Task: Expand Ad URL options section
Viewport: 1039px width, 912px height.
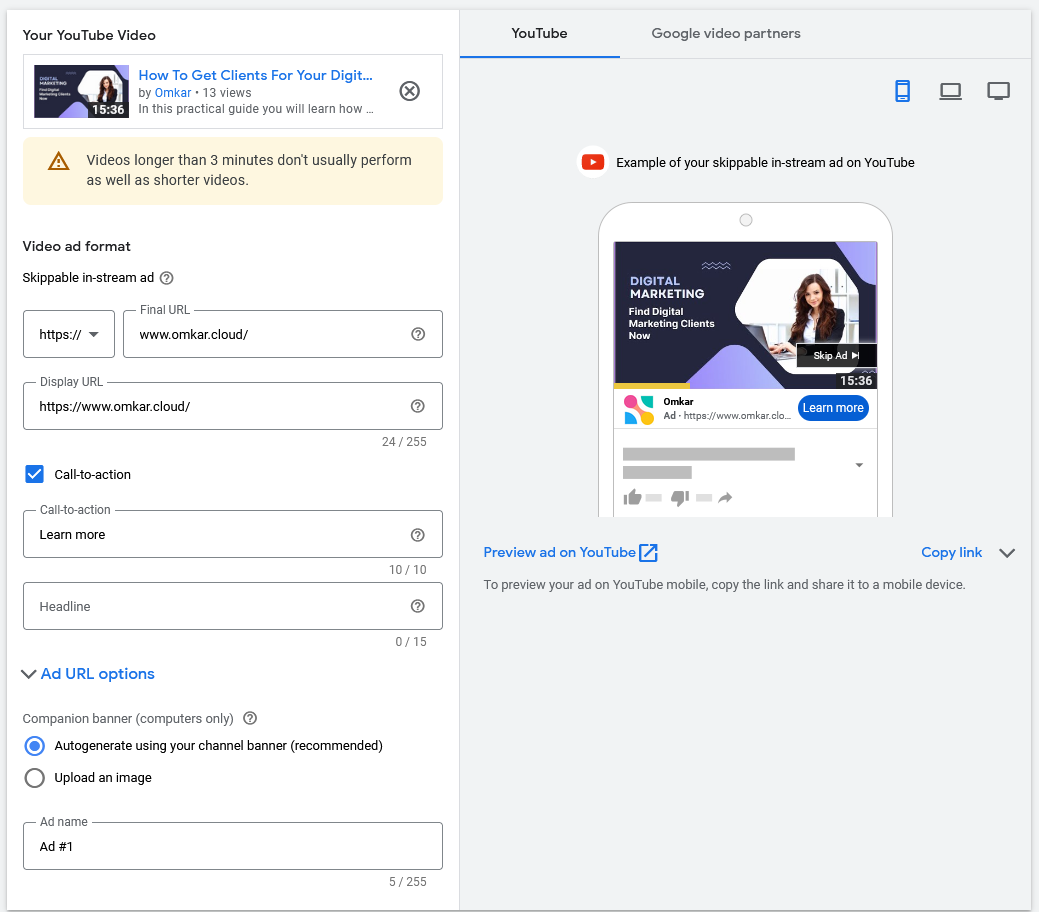Action: (x=88, y=674)
